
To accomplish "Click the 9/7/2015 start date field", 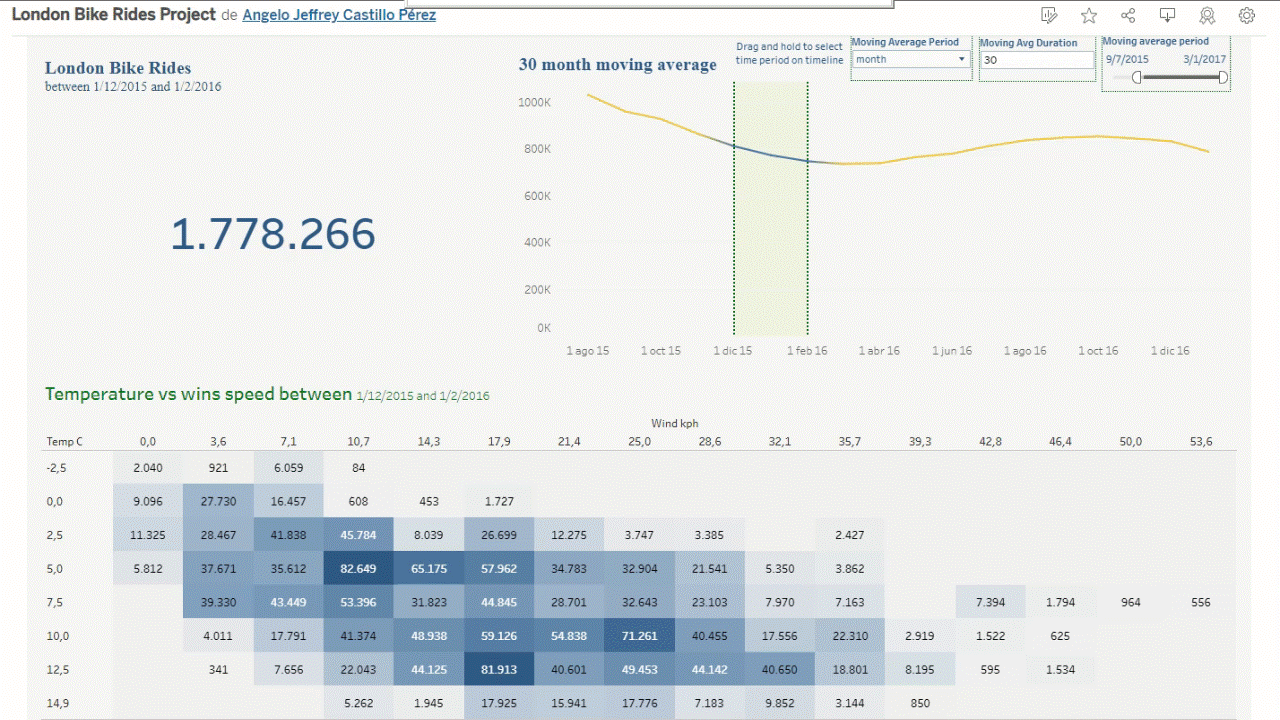I will tap(1127, 59).
